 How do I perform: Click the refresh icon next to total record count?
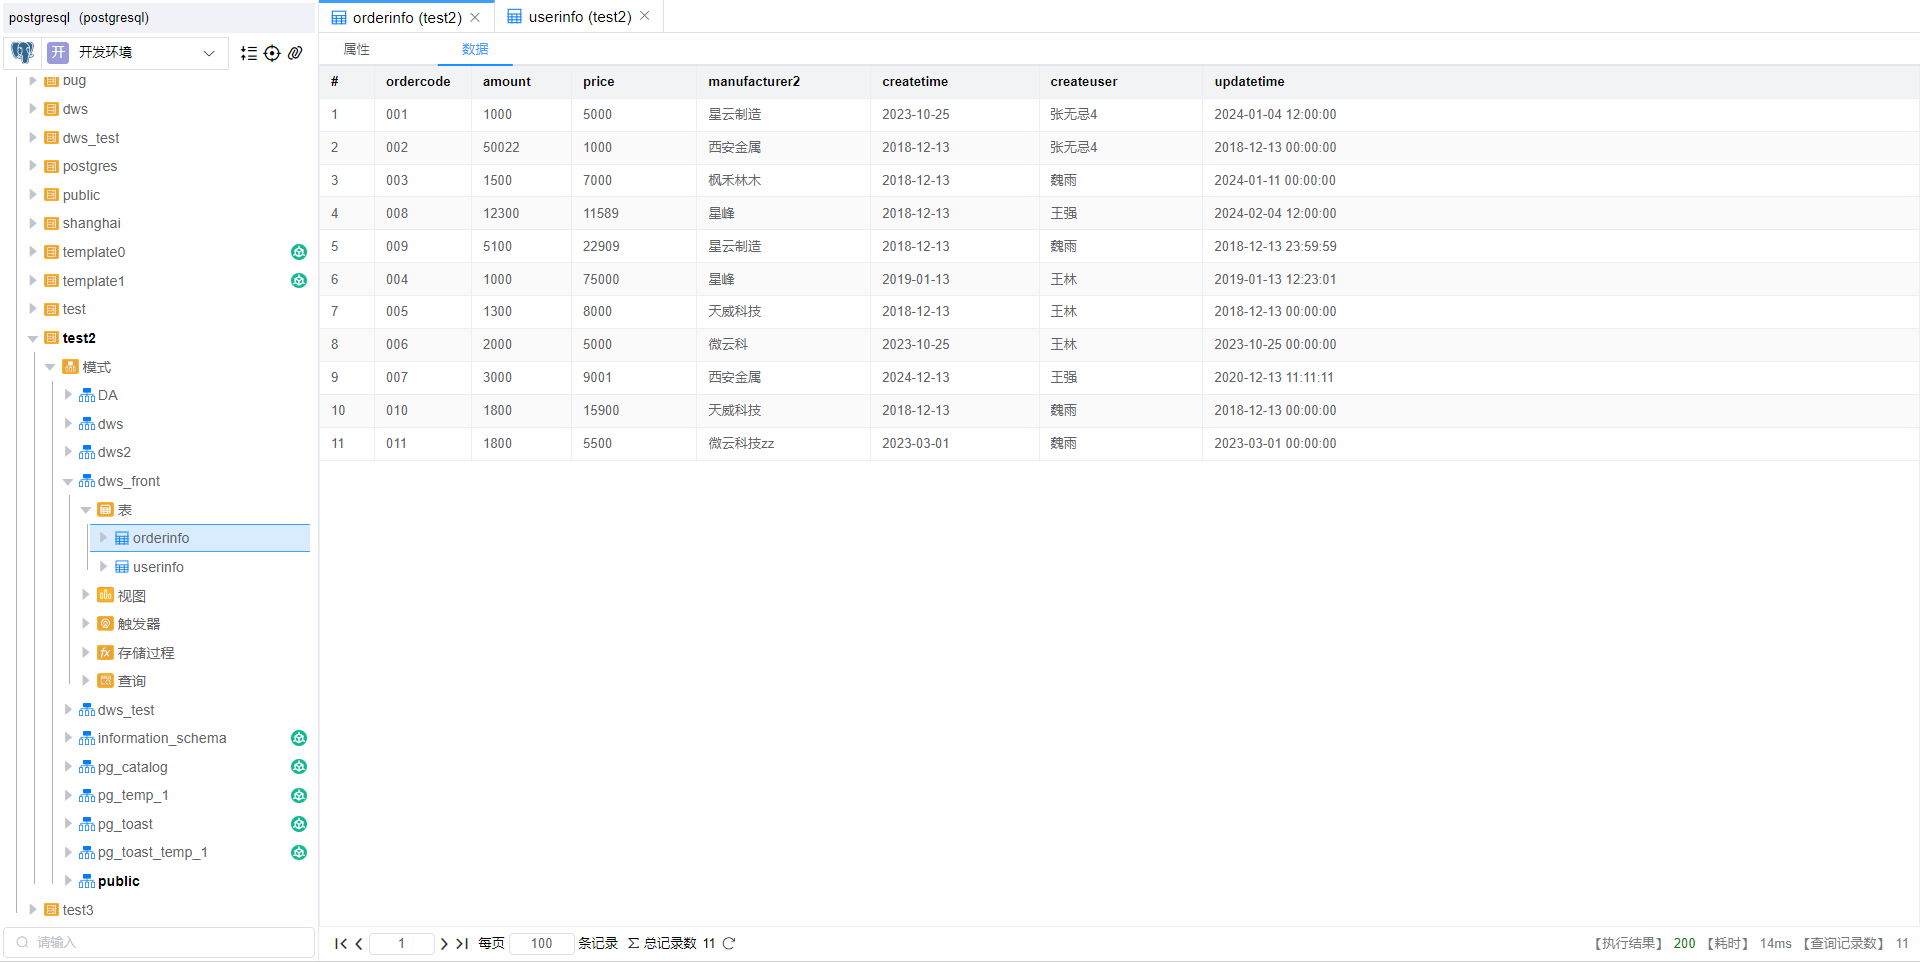coord(729,943)
